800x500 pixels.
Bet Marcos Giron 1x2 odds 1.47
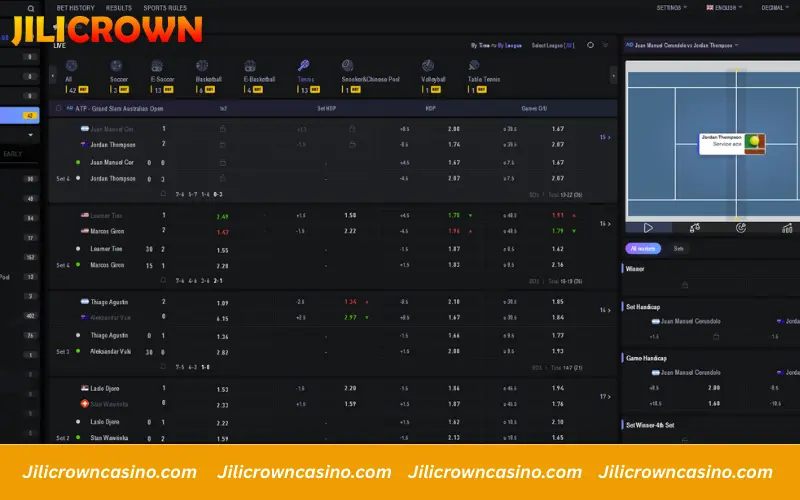pyautogui.click(x=222, y=232)
